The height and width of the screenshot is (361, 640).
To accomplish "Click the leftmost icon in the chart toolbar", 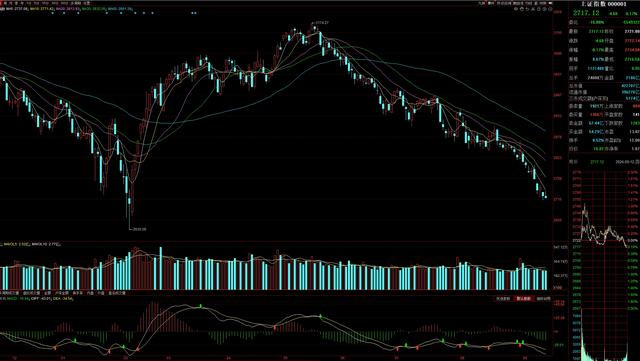I will [x=516, y=9].
